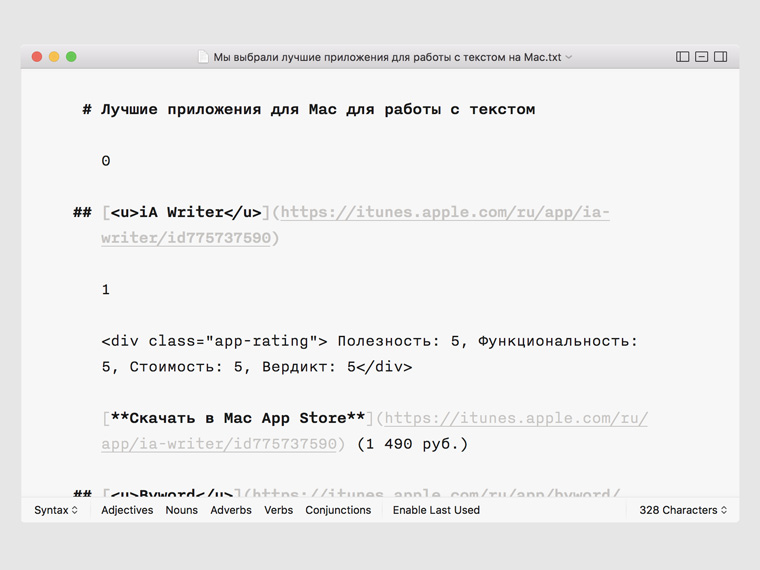Click the line containing 1
The height and width of the screenshot is (570, 760).
point(106,289)
